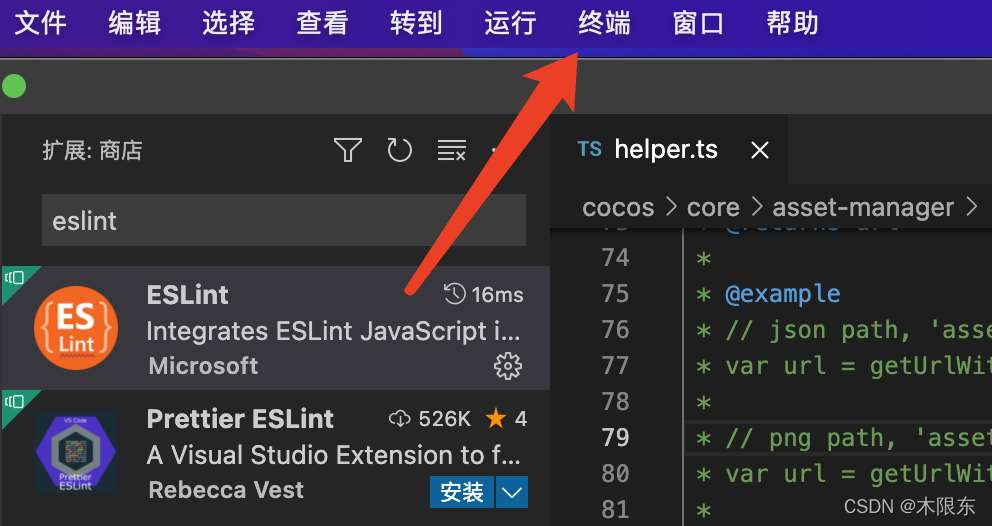The width and height of the screenshot is (992, 526).
Task: Focus the eslint extension search box
Action: point(284,220)
